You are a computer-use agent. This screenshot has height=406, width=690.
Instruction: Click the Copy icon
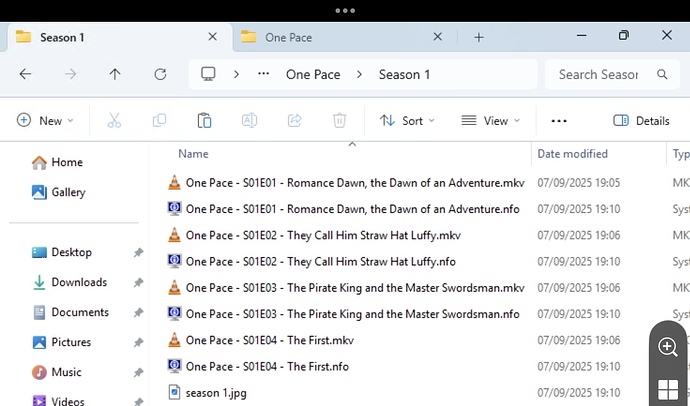[159, 121]
